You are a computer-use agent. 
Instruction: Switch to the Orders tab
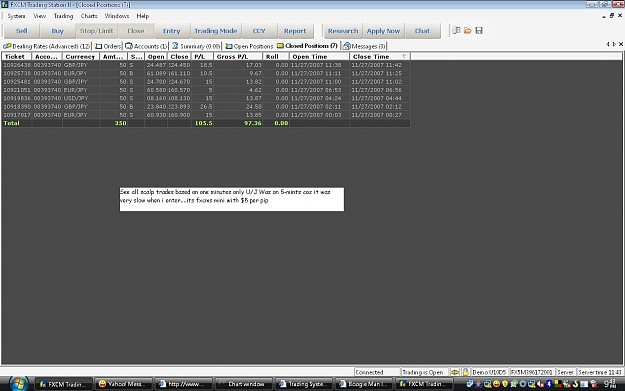[x=108, y=46]
